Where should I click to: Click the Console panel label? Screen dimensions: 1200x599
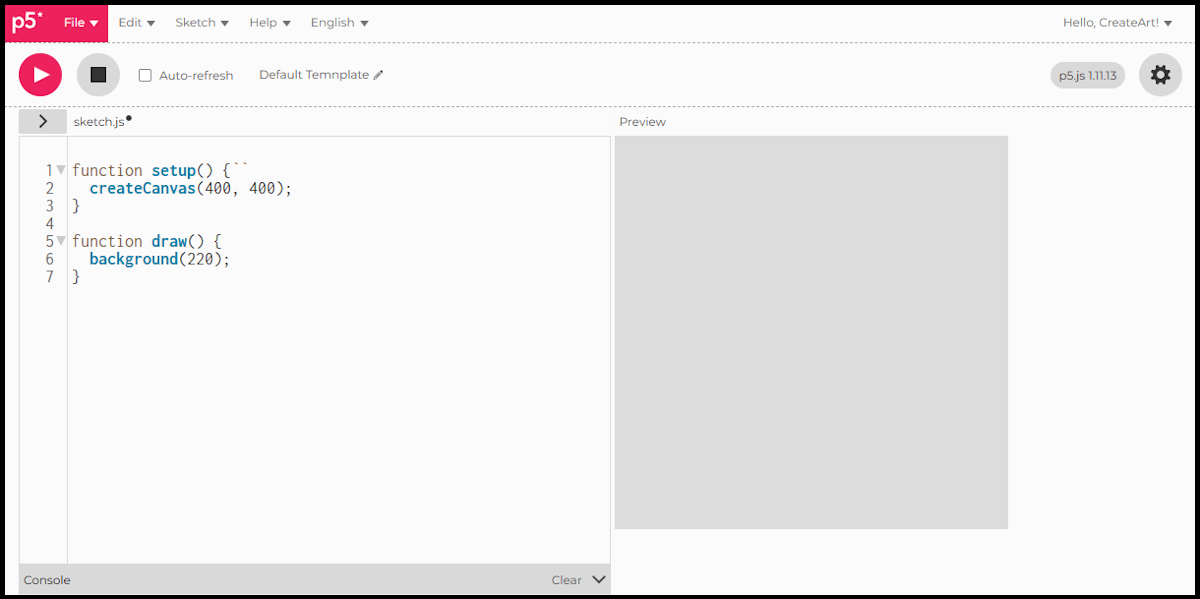(x=47, y=580)
